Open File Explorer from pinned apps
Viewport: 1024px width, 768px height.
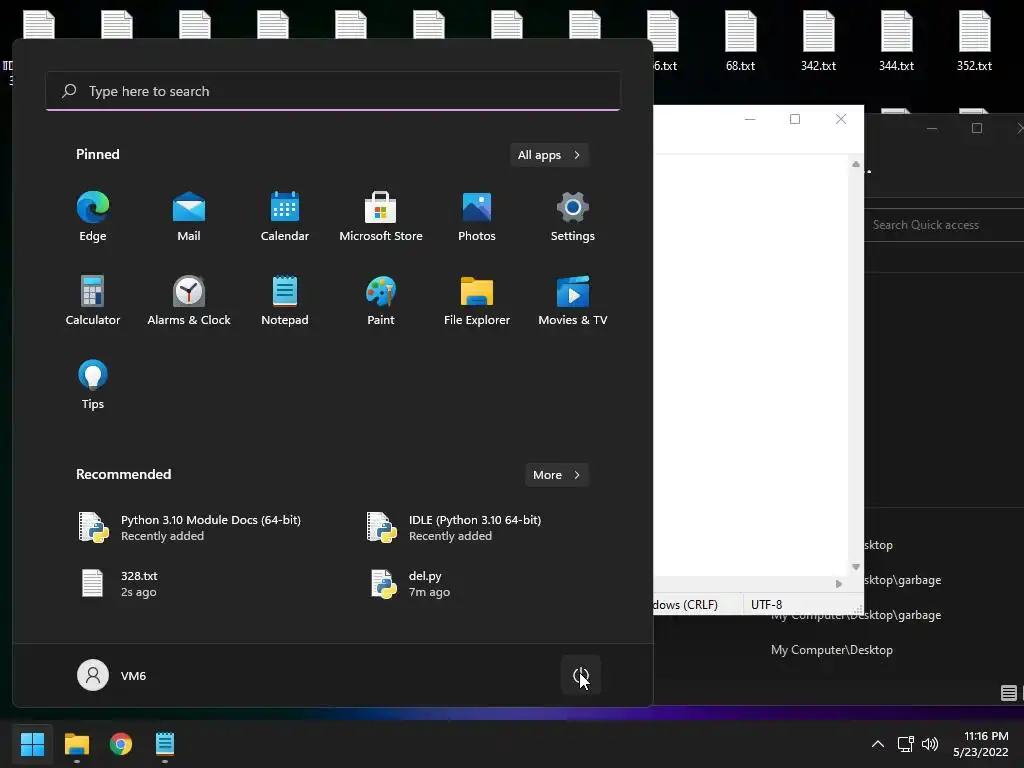477,300
